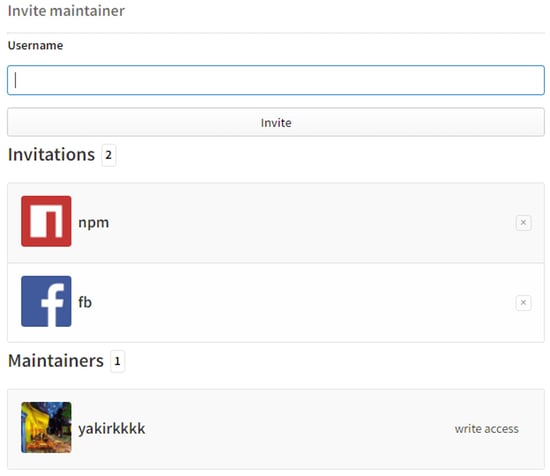Open the blue Facebook logo avatar
Screen dimensions: 550x476
(46, 301)
